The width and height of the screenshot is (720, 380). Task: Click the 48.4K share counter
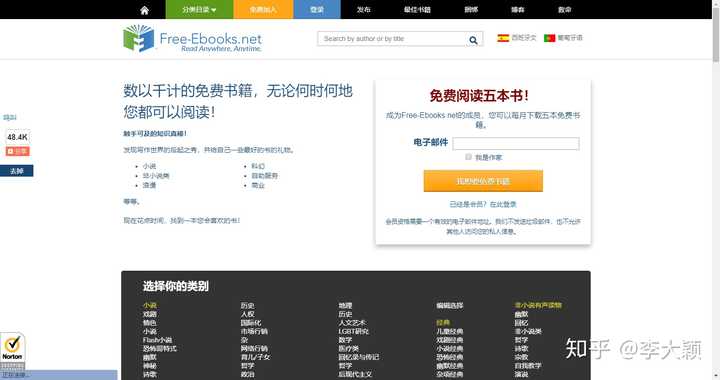[x=17, y=137]
